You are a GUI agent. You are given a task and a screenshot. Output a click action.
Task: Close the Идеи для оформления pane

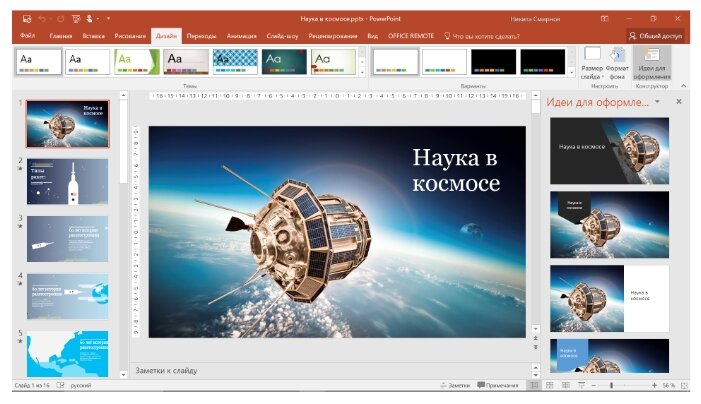point(679,102)
